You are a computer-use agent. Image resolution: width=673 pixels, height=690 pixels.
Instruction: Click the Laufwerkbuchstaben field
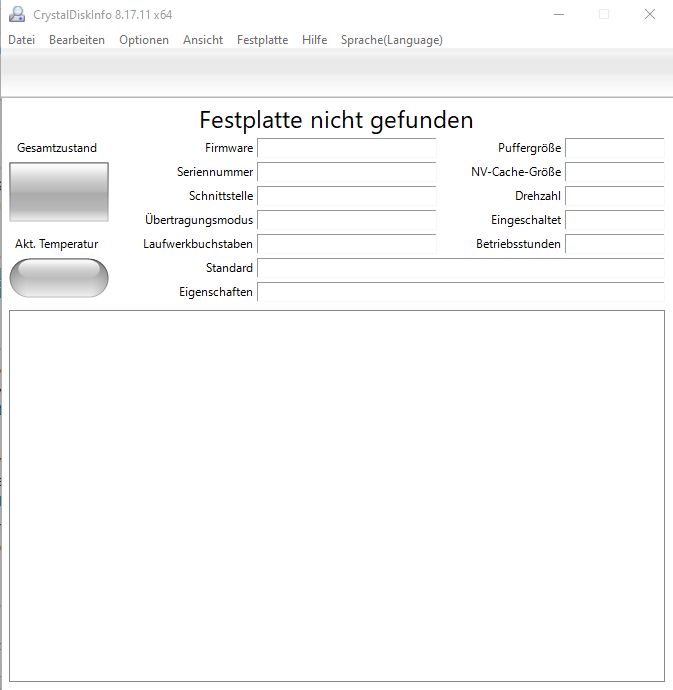(x=347, y=244)
